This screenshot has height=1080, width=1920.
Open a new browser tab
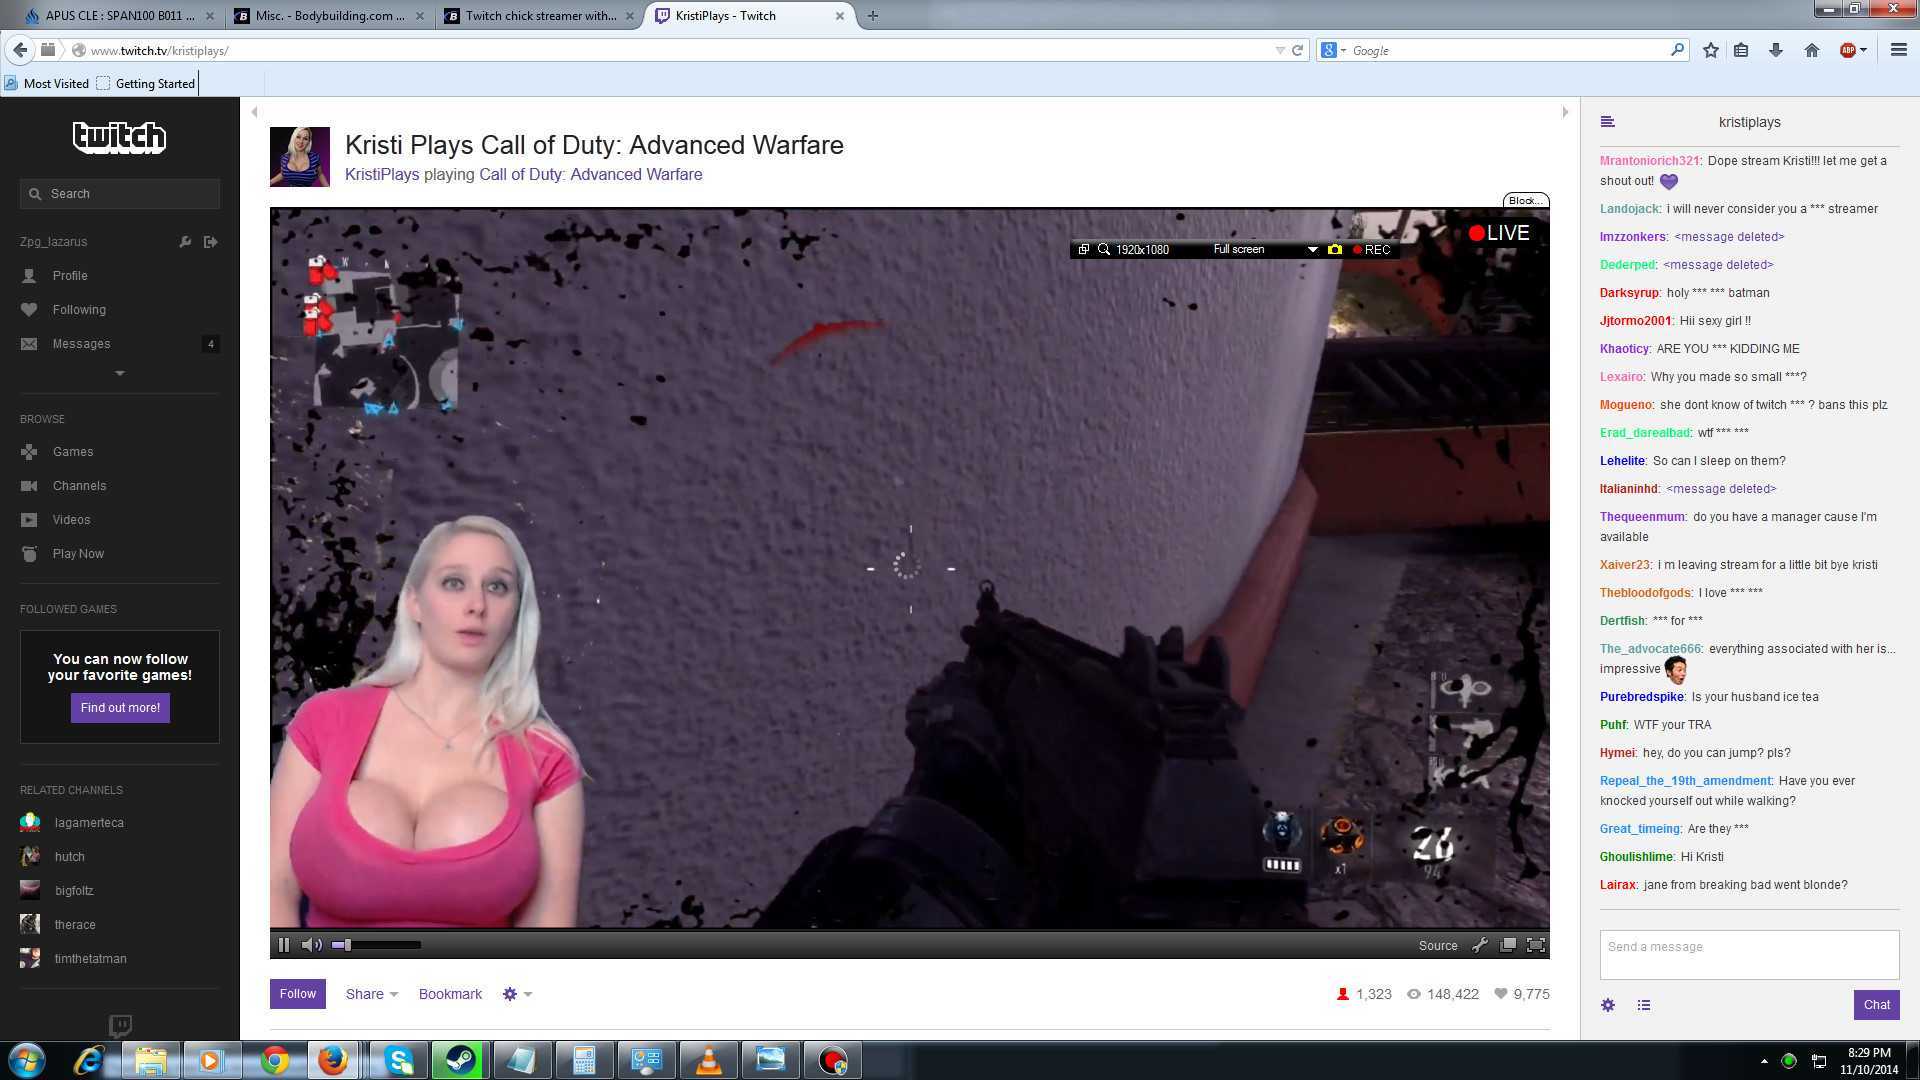873,16
